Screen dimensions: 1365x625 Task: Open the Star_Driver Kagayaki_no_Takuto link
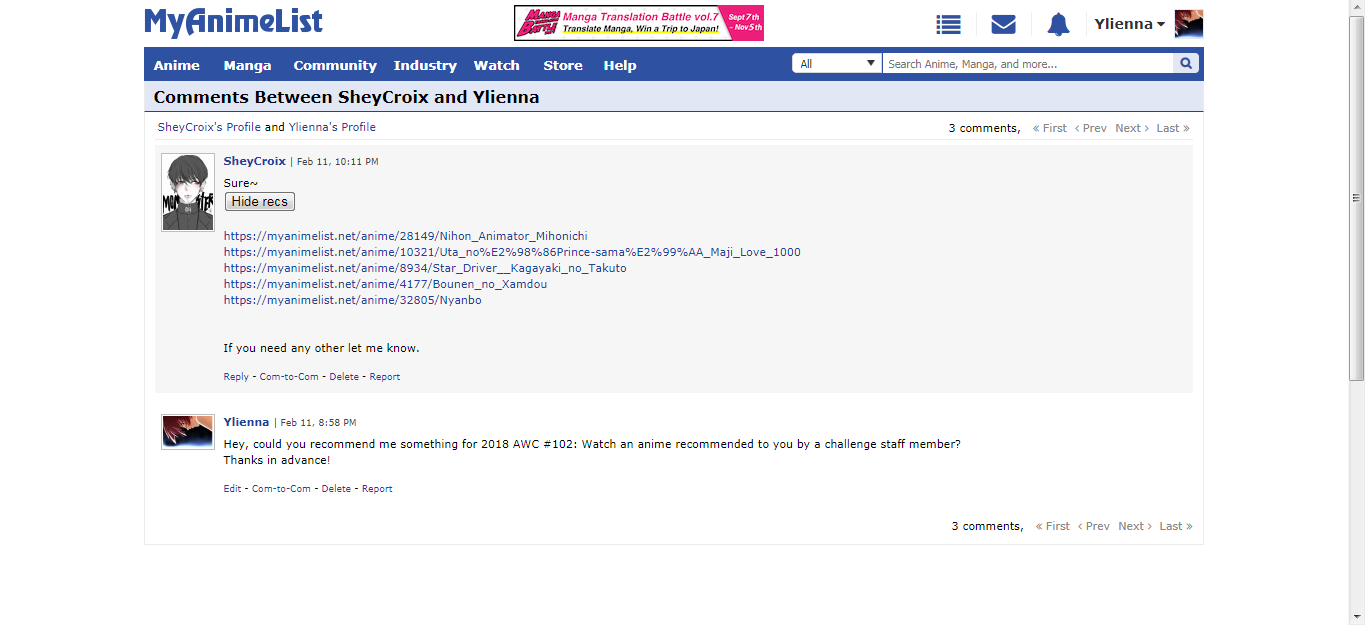coord(425,268)
